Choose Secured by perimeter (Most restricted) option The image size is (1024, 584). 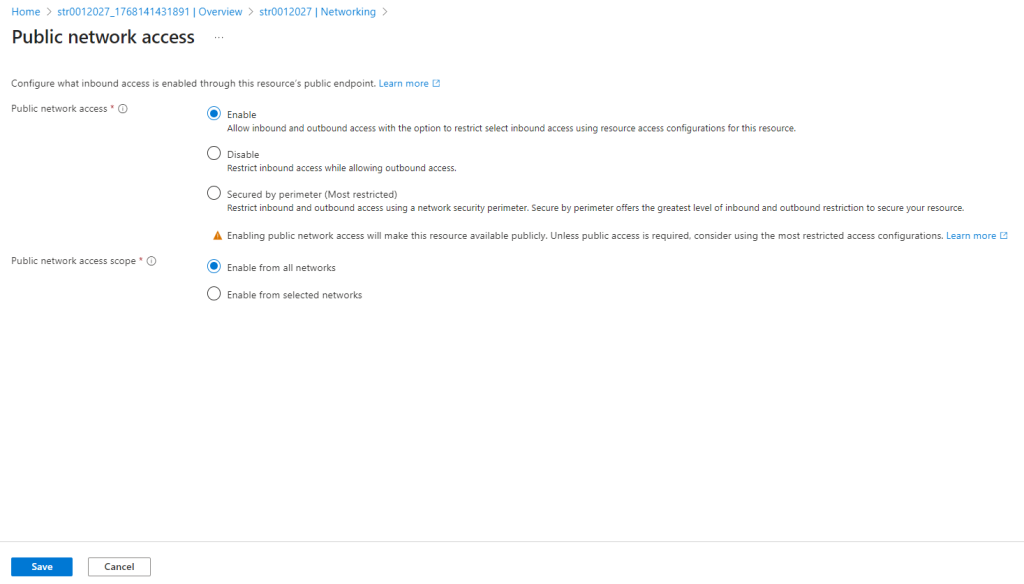coord(214,193)
